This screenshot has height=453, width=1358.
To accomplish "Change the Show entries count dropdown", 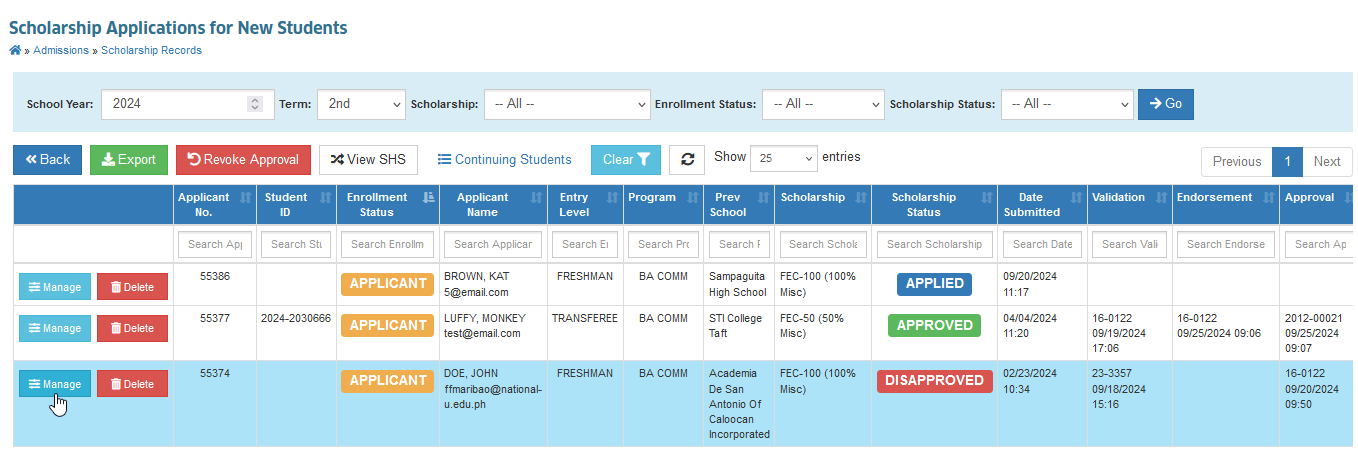I will coord(784,158).
